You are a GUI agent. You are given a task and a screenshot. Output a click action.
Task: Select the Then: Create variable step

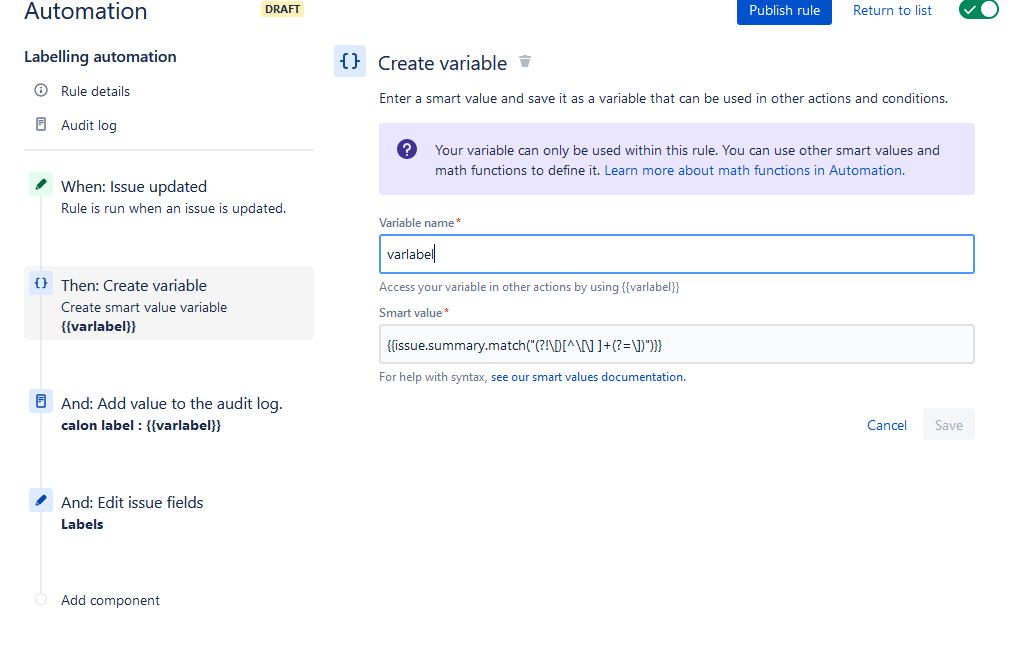click(x=169, y=303)
